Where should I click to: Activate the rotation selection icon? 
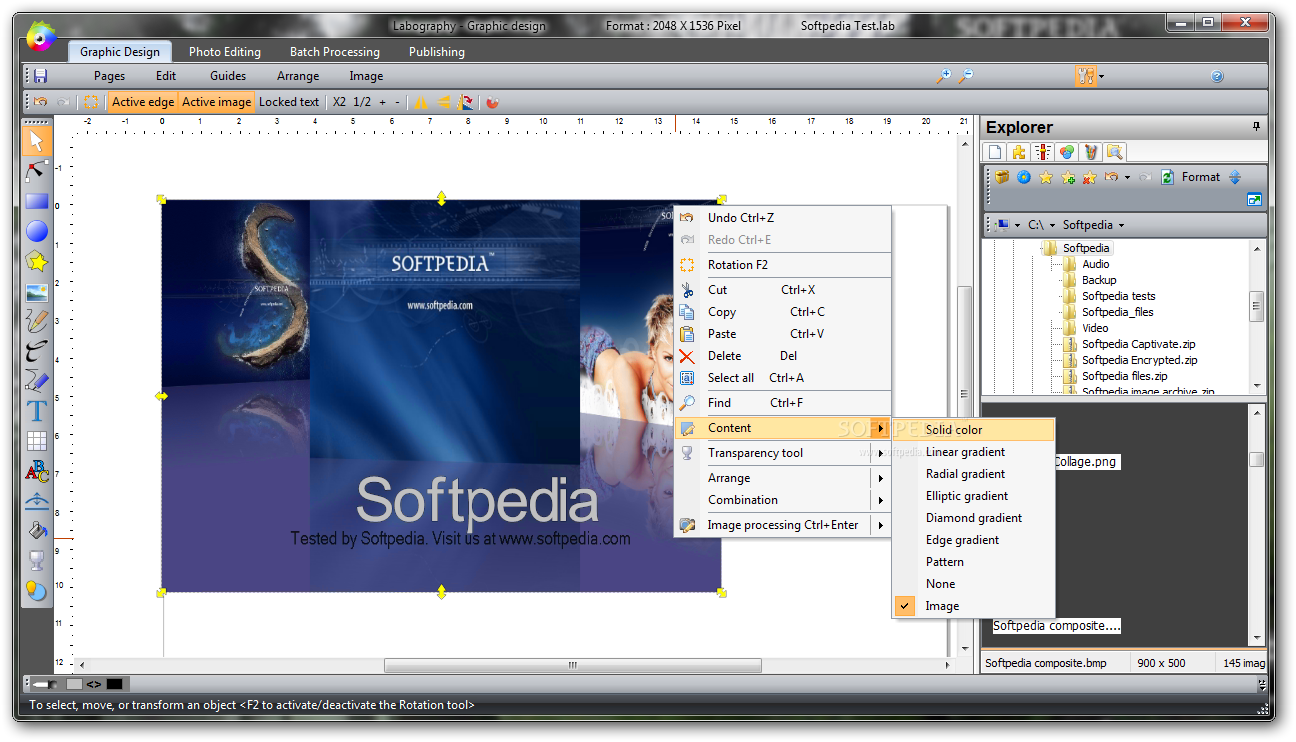91,102
